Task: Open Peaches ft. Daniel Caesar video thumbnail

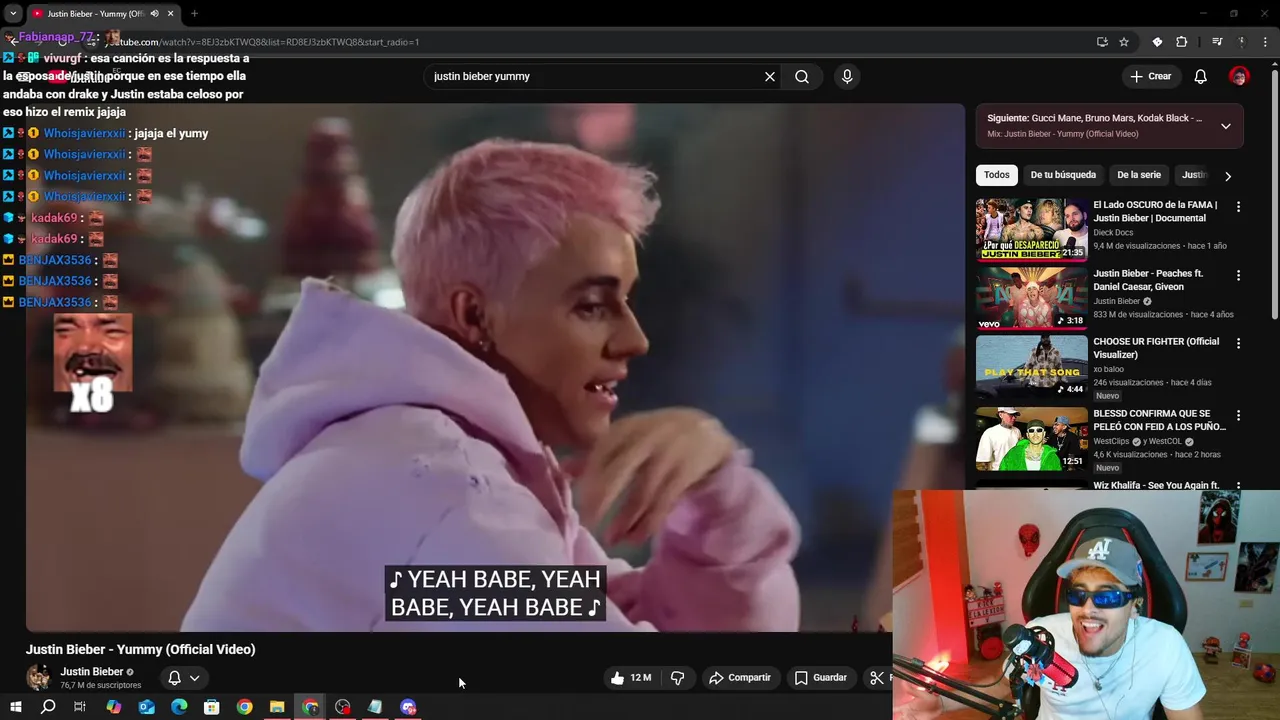Action: [1031, 298]
